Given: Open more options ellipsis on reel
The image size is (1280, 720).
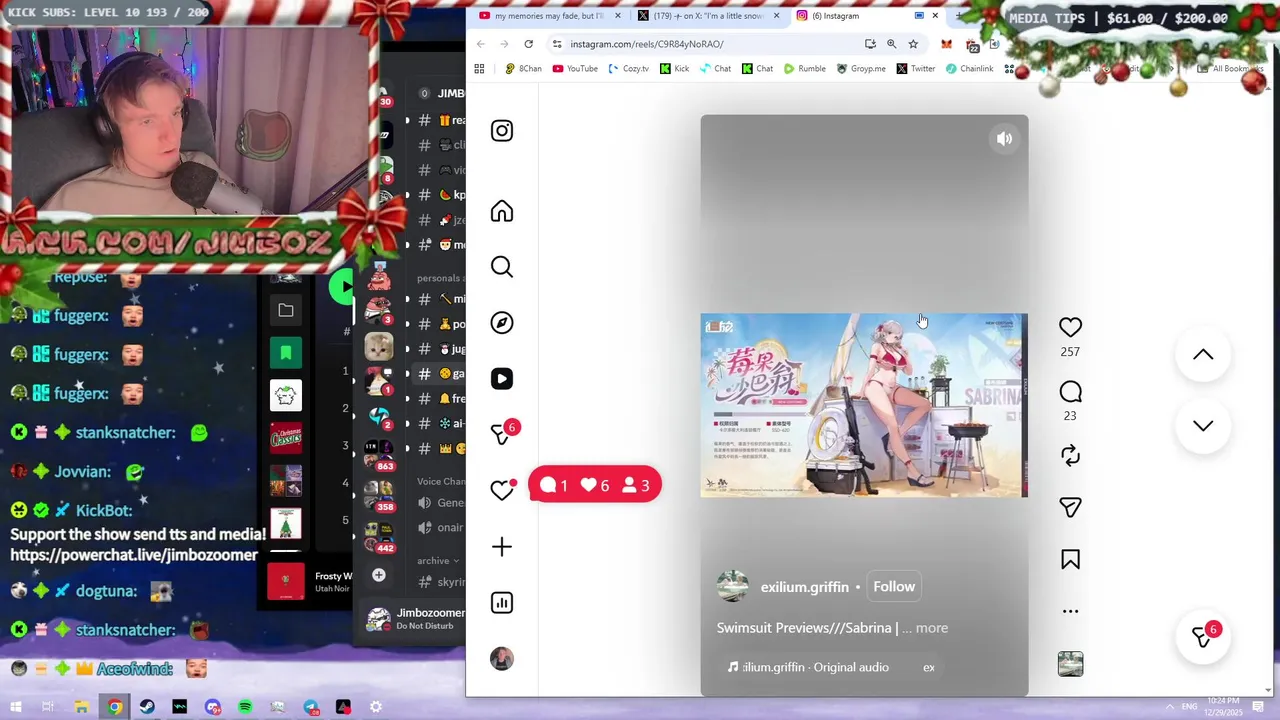Looking at the screenshot, I should pyautogui.click(x=1070, y=611).
